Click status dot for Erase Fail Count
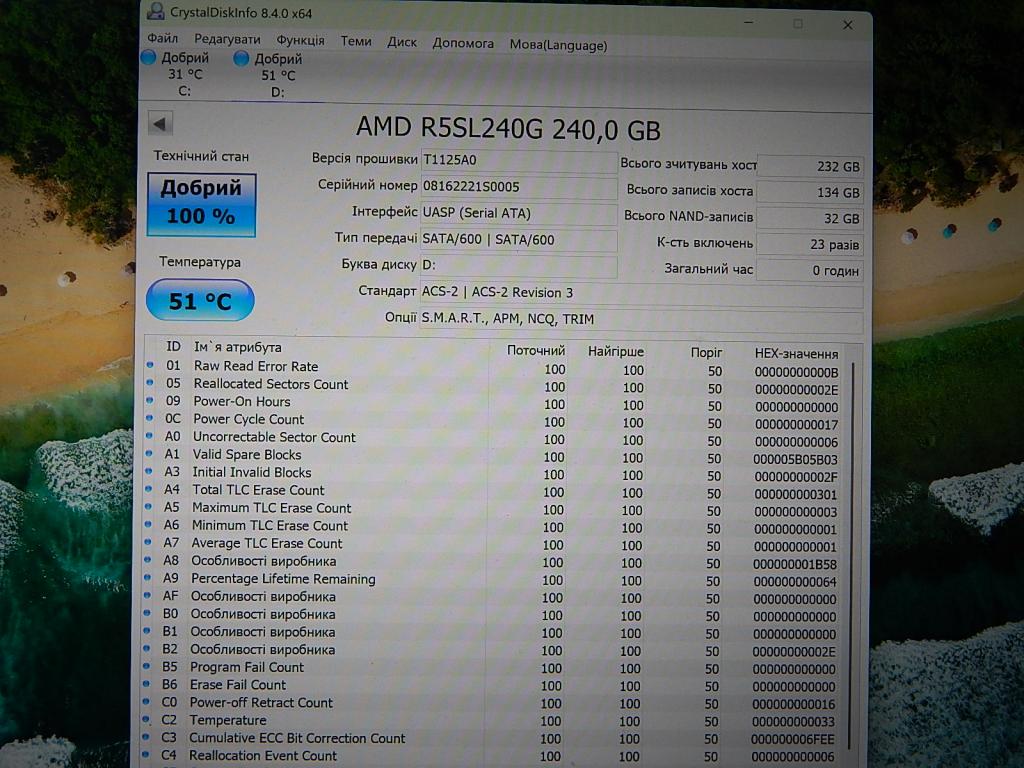 tap(148, 684)
